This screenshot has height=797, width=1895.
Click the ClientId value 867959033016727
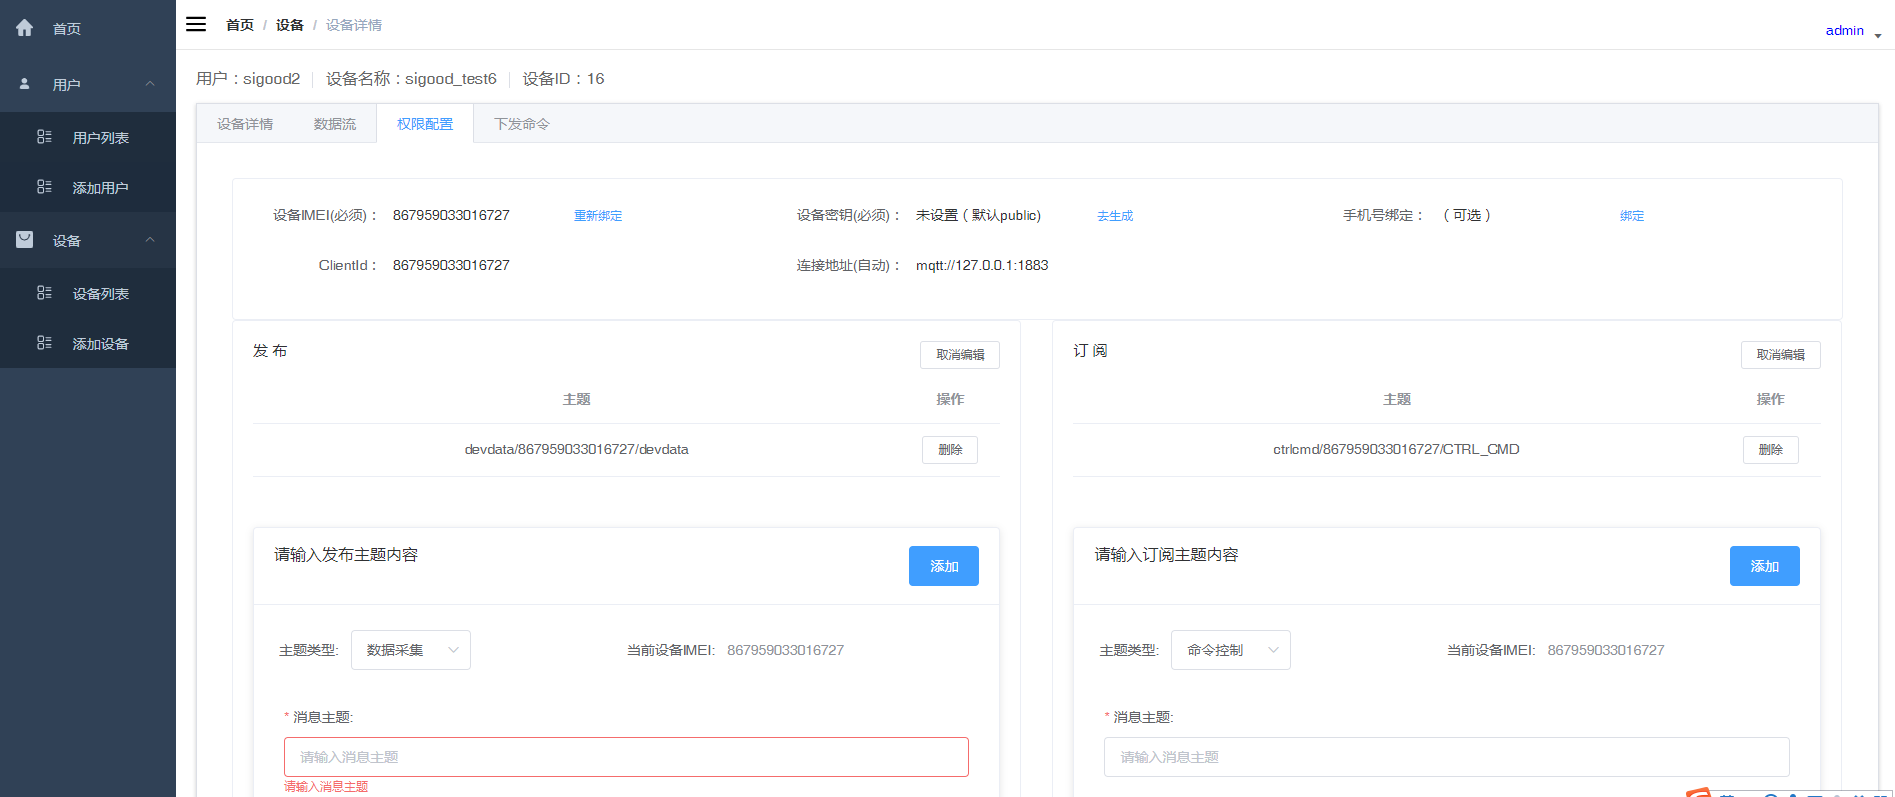click(451, 265)
